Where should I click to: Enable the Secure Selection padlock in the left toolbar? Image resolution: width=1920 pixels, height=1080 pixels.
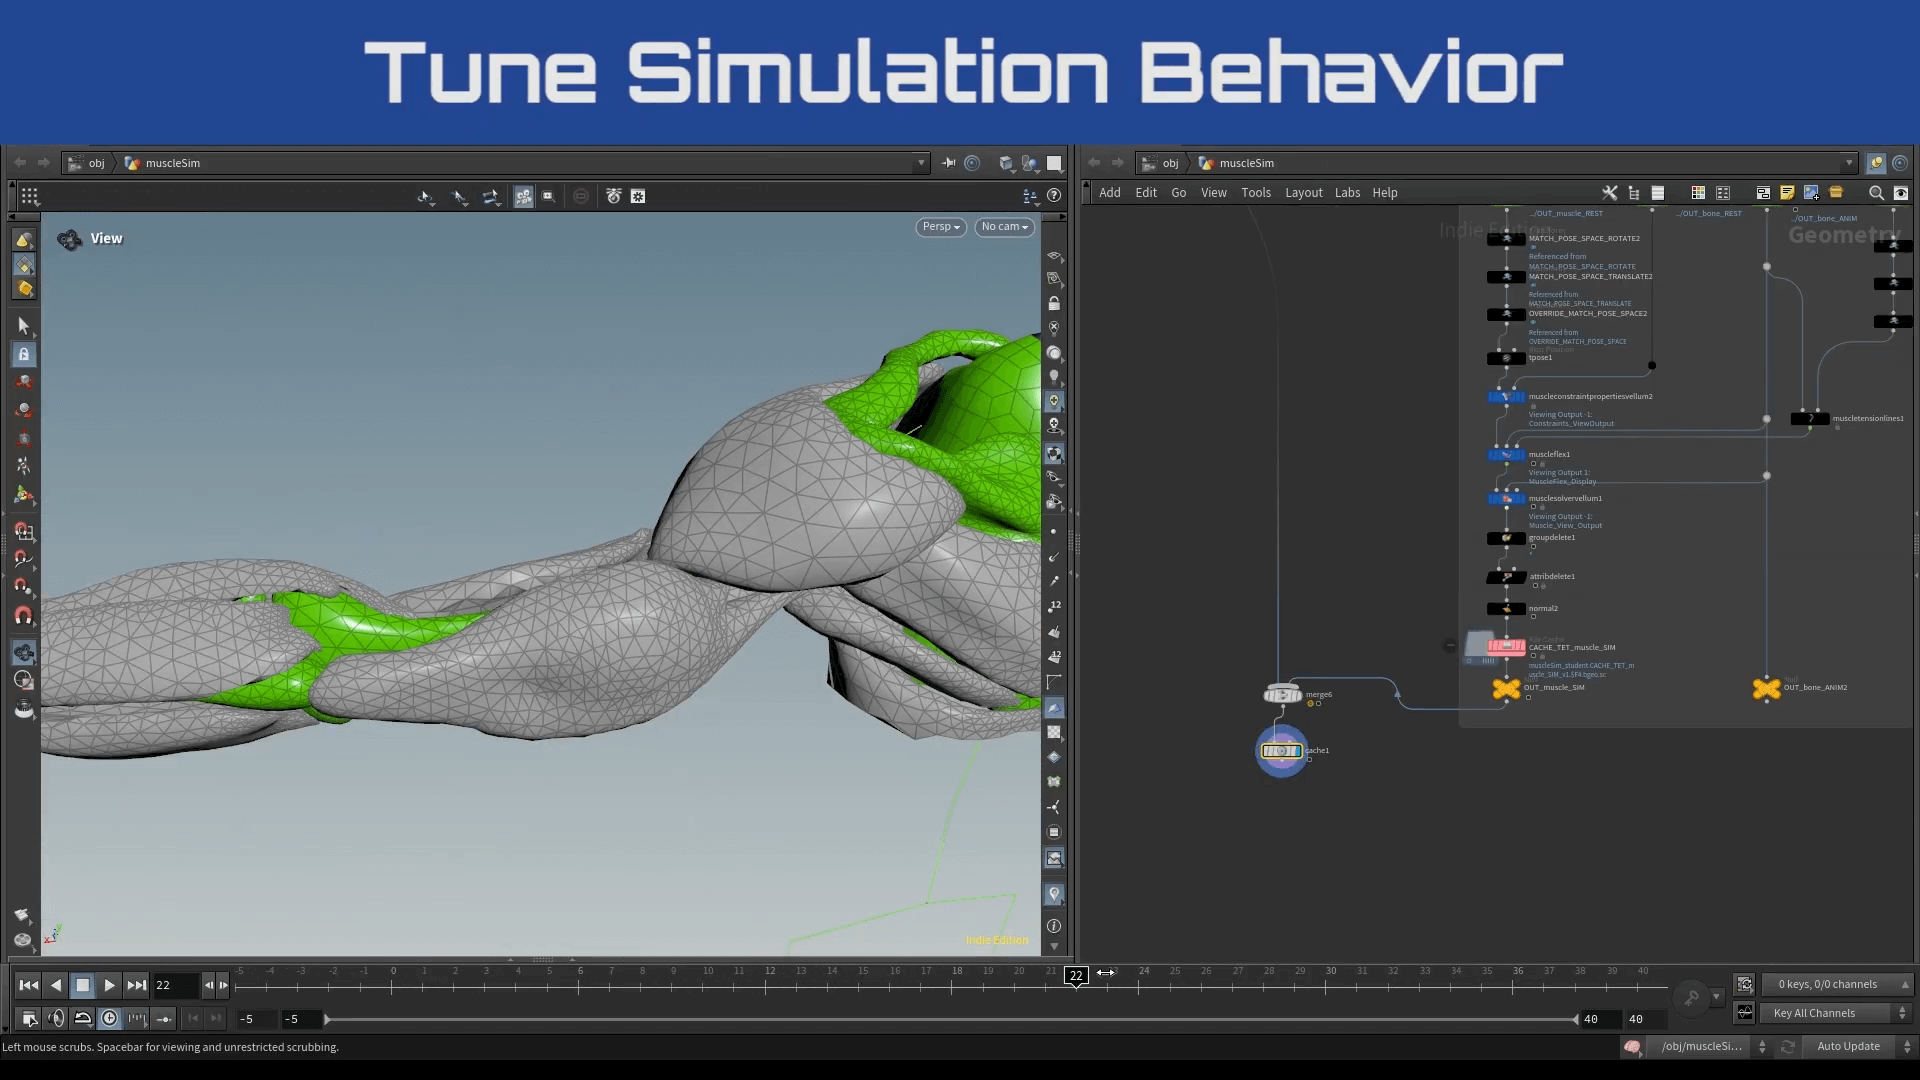[x=23, y=354]
